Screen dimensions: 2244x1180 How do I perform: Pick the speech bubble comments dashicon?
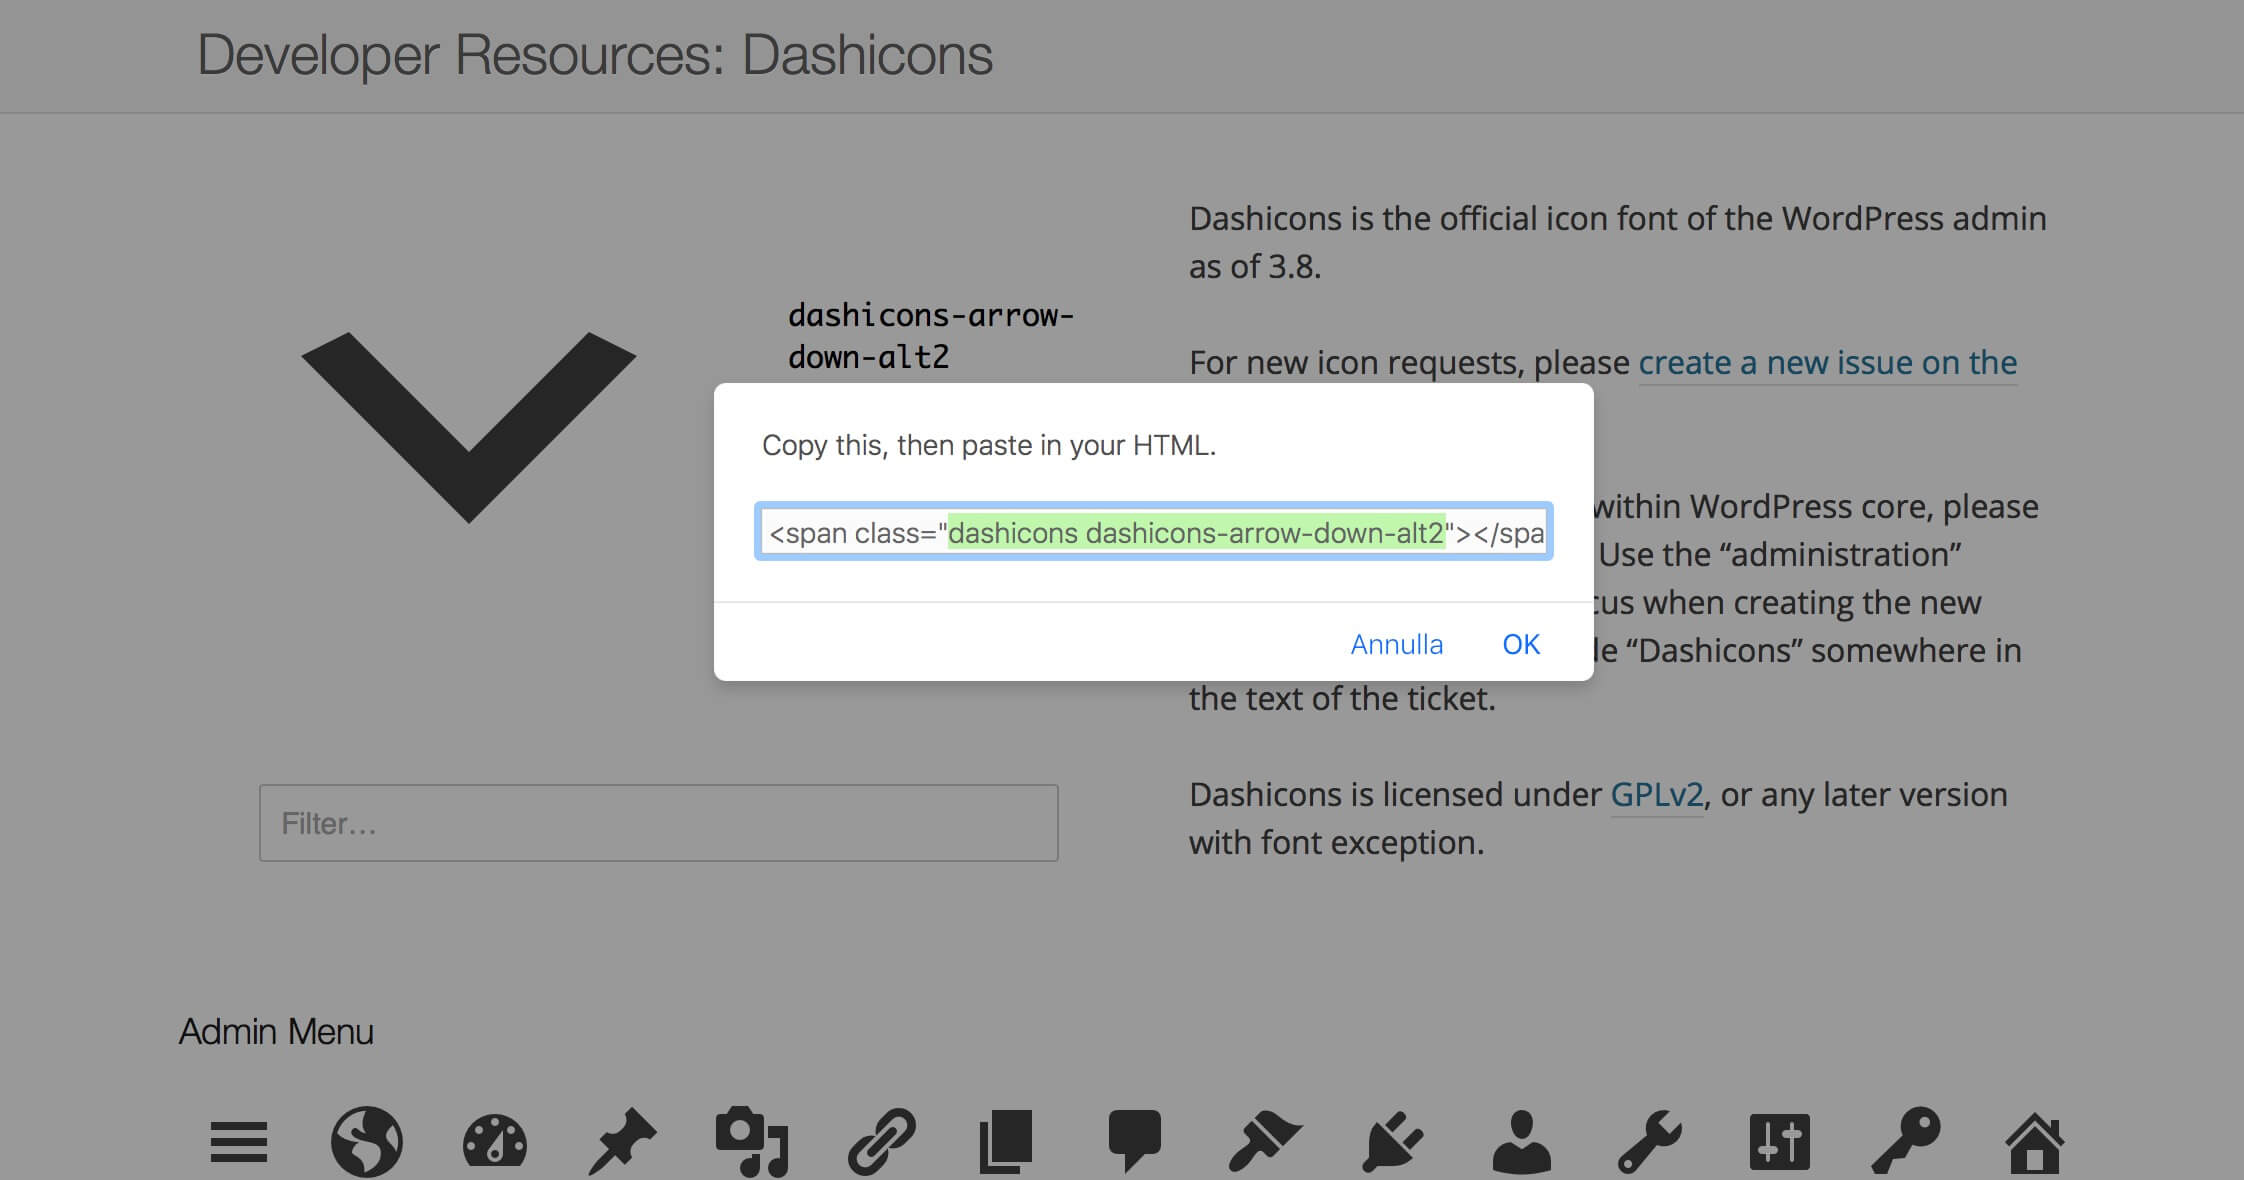click(1135, 1141)
